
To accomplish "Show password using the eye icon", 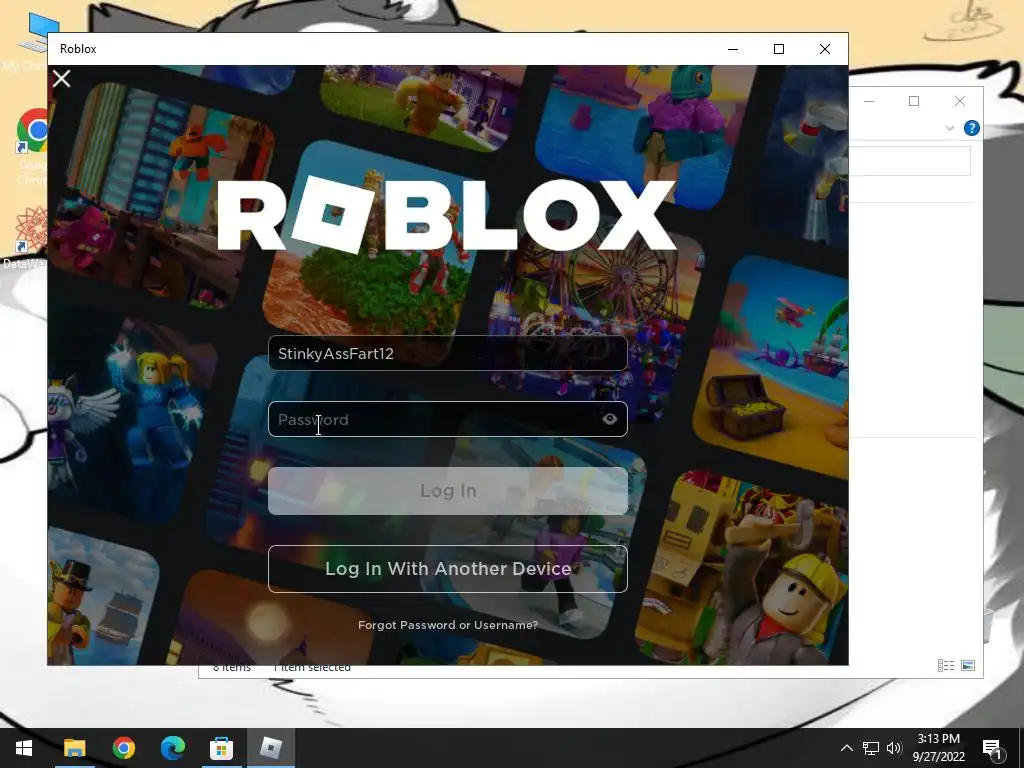I will click(x=610, y=419).
